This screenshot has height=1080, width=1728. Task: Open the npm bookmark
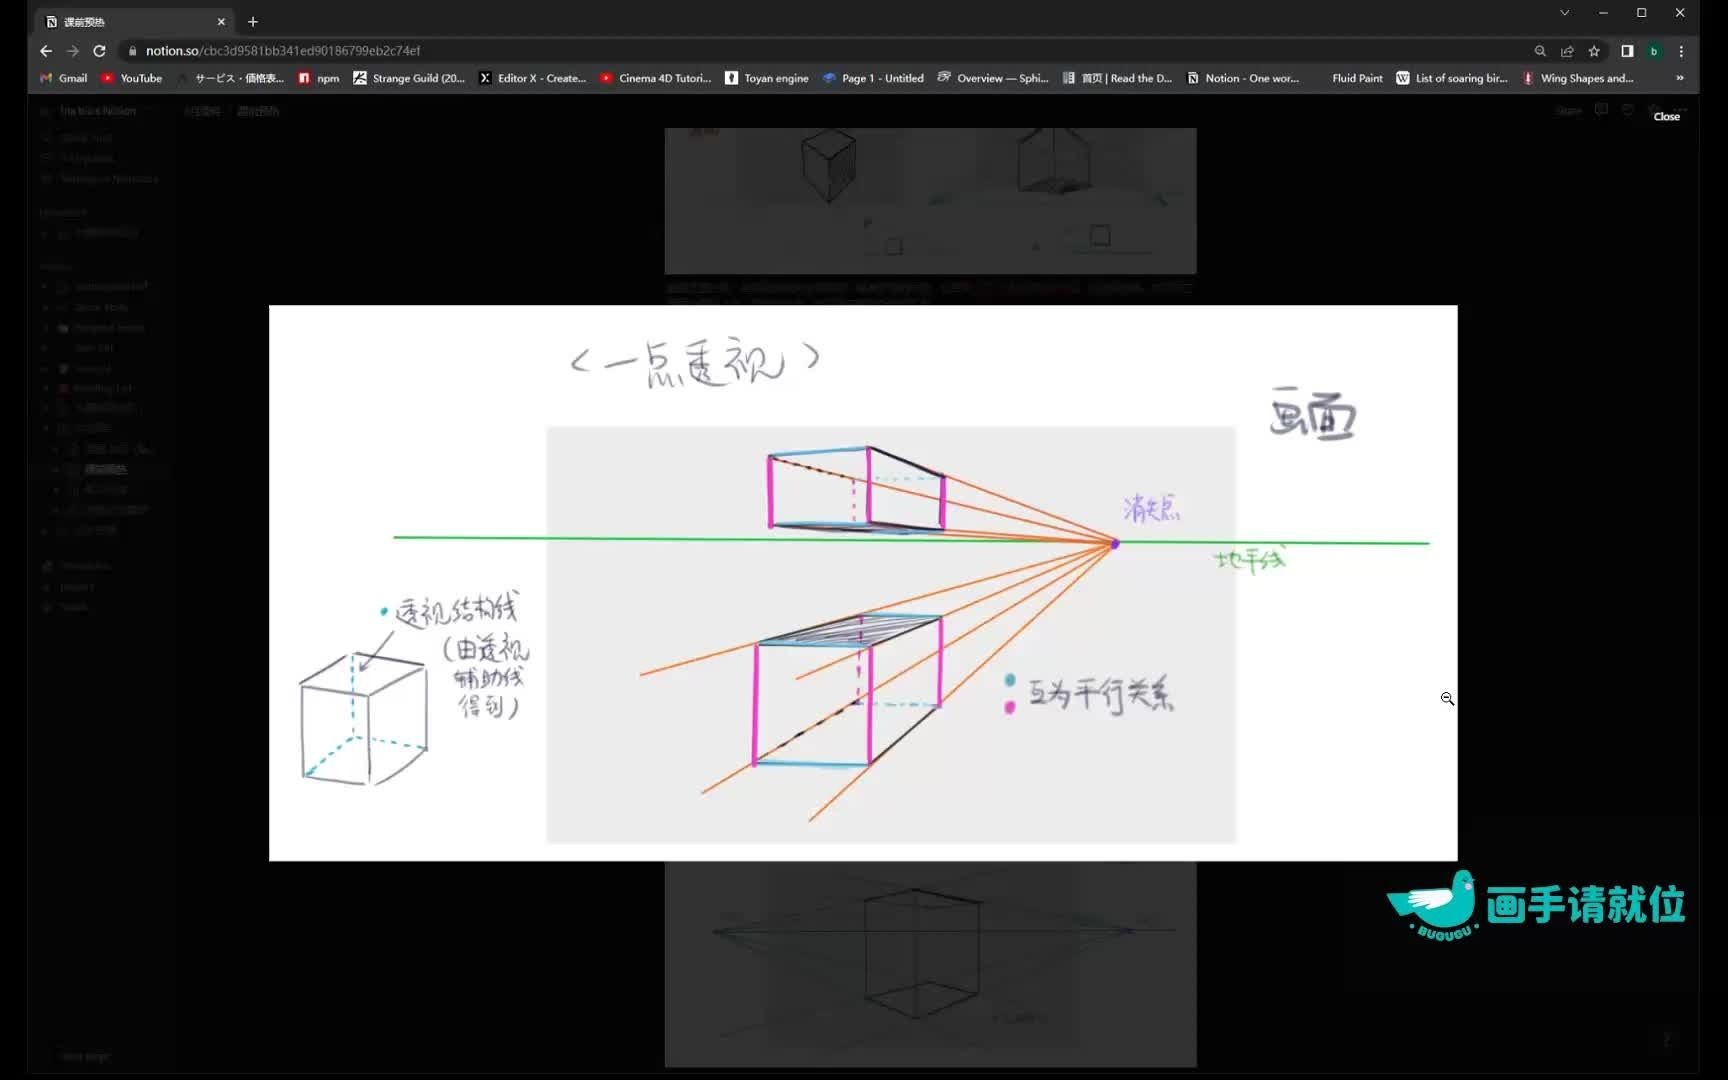(x=319, y=78)
